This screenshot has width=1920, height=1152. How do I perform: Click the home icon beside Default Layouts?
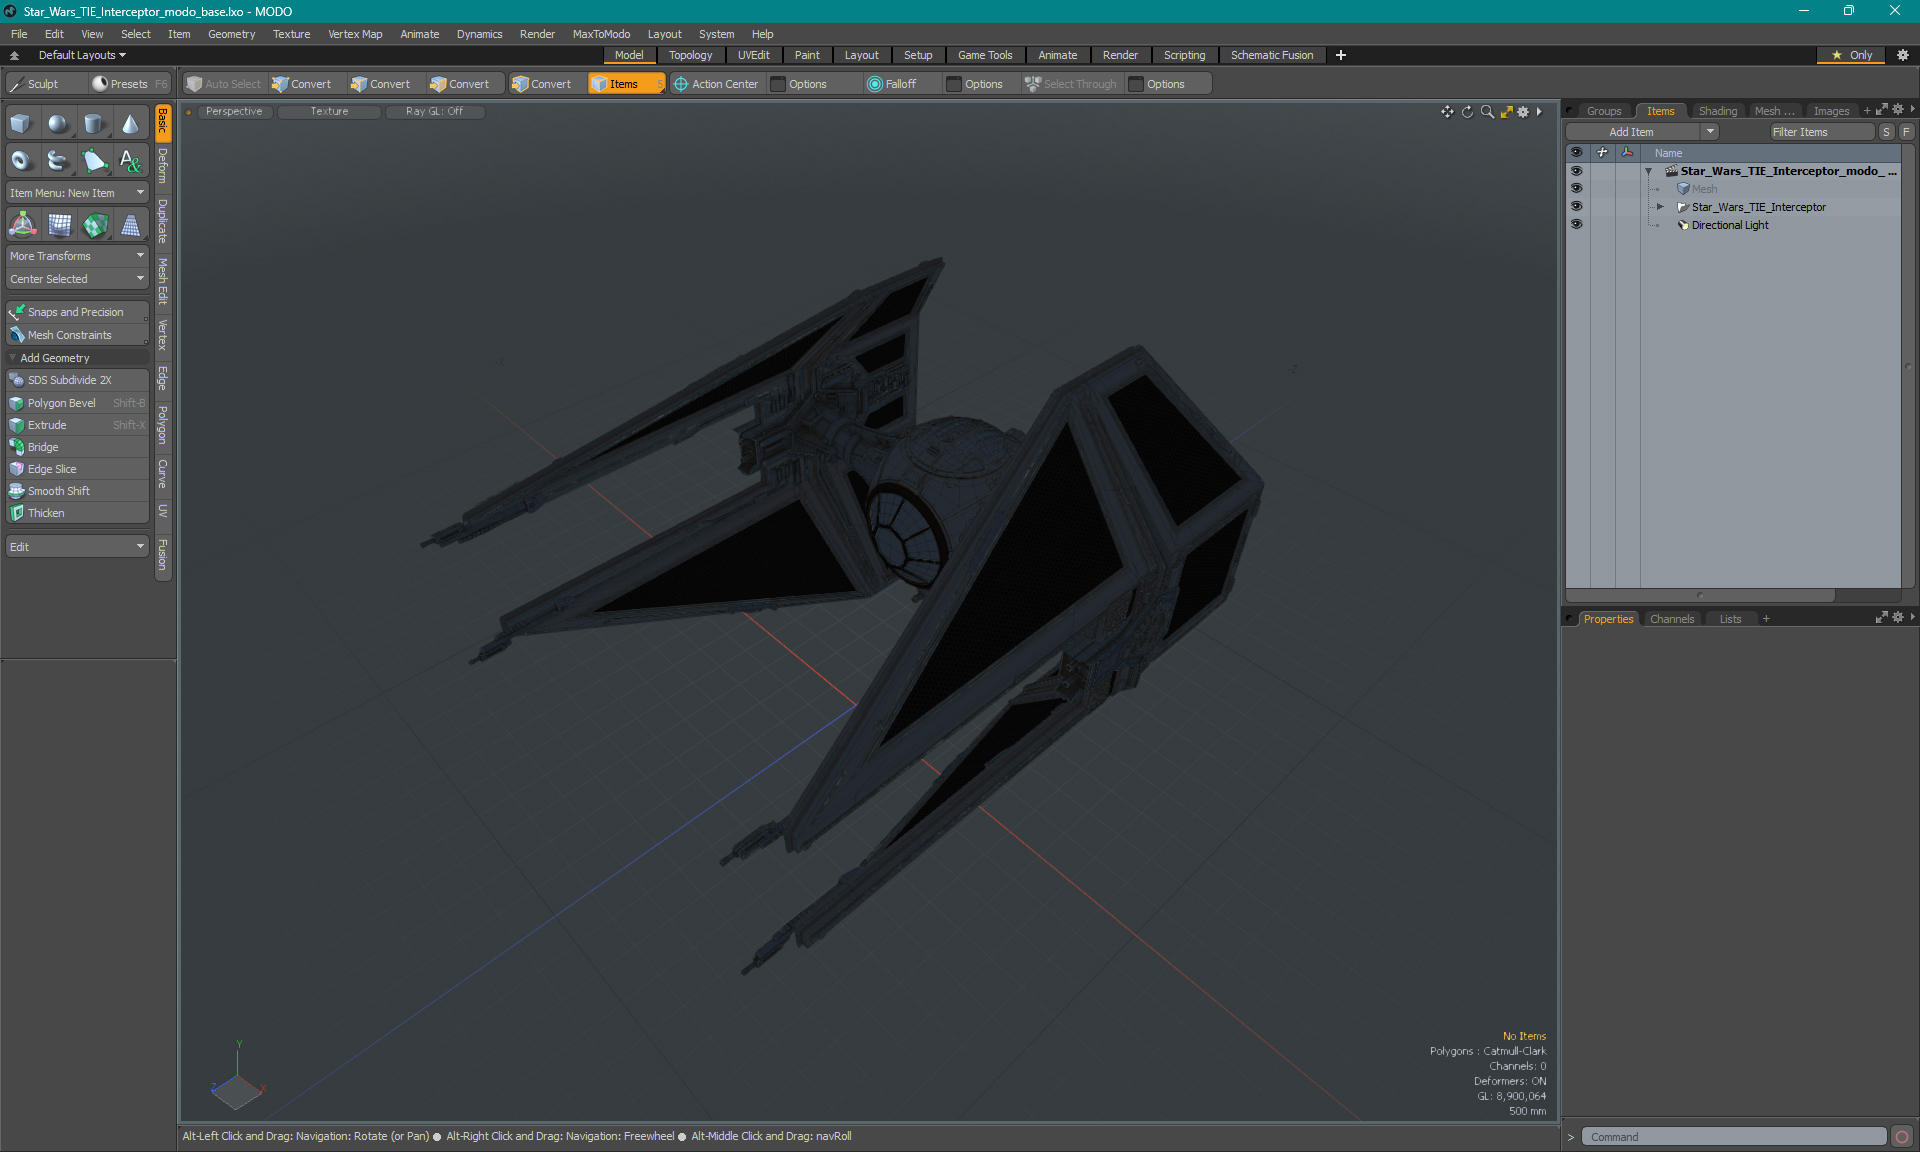pos(14,55)
